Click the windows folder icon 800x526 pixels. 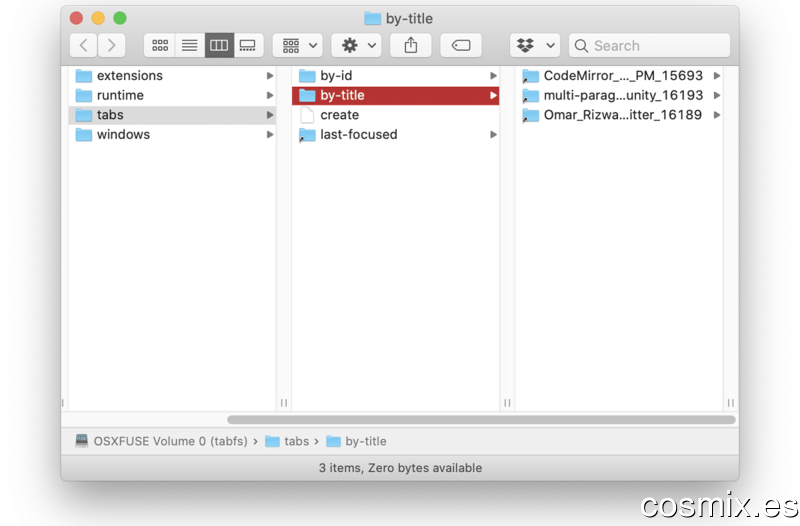pos(84,135)
